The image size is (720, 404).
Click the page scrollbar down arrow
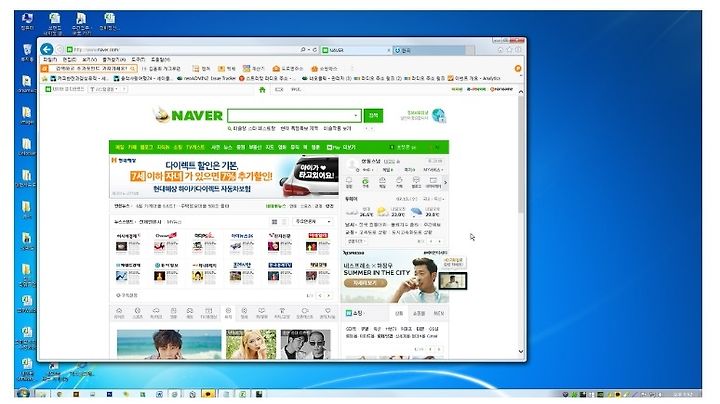tap(521, 352)
